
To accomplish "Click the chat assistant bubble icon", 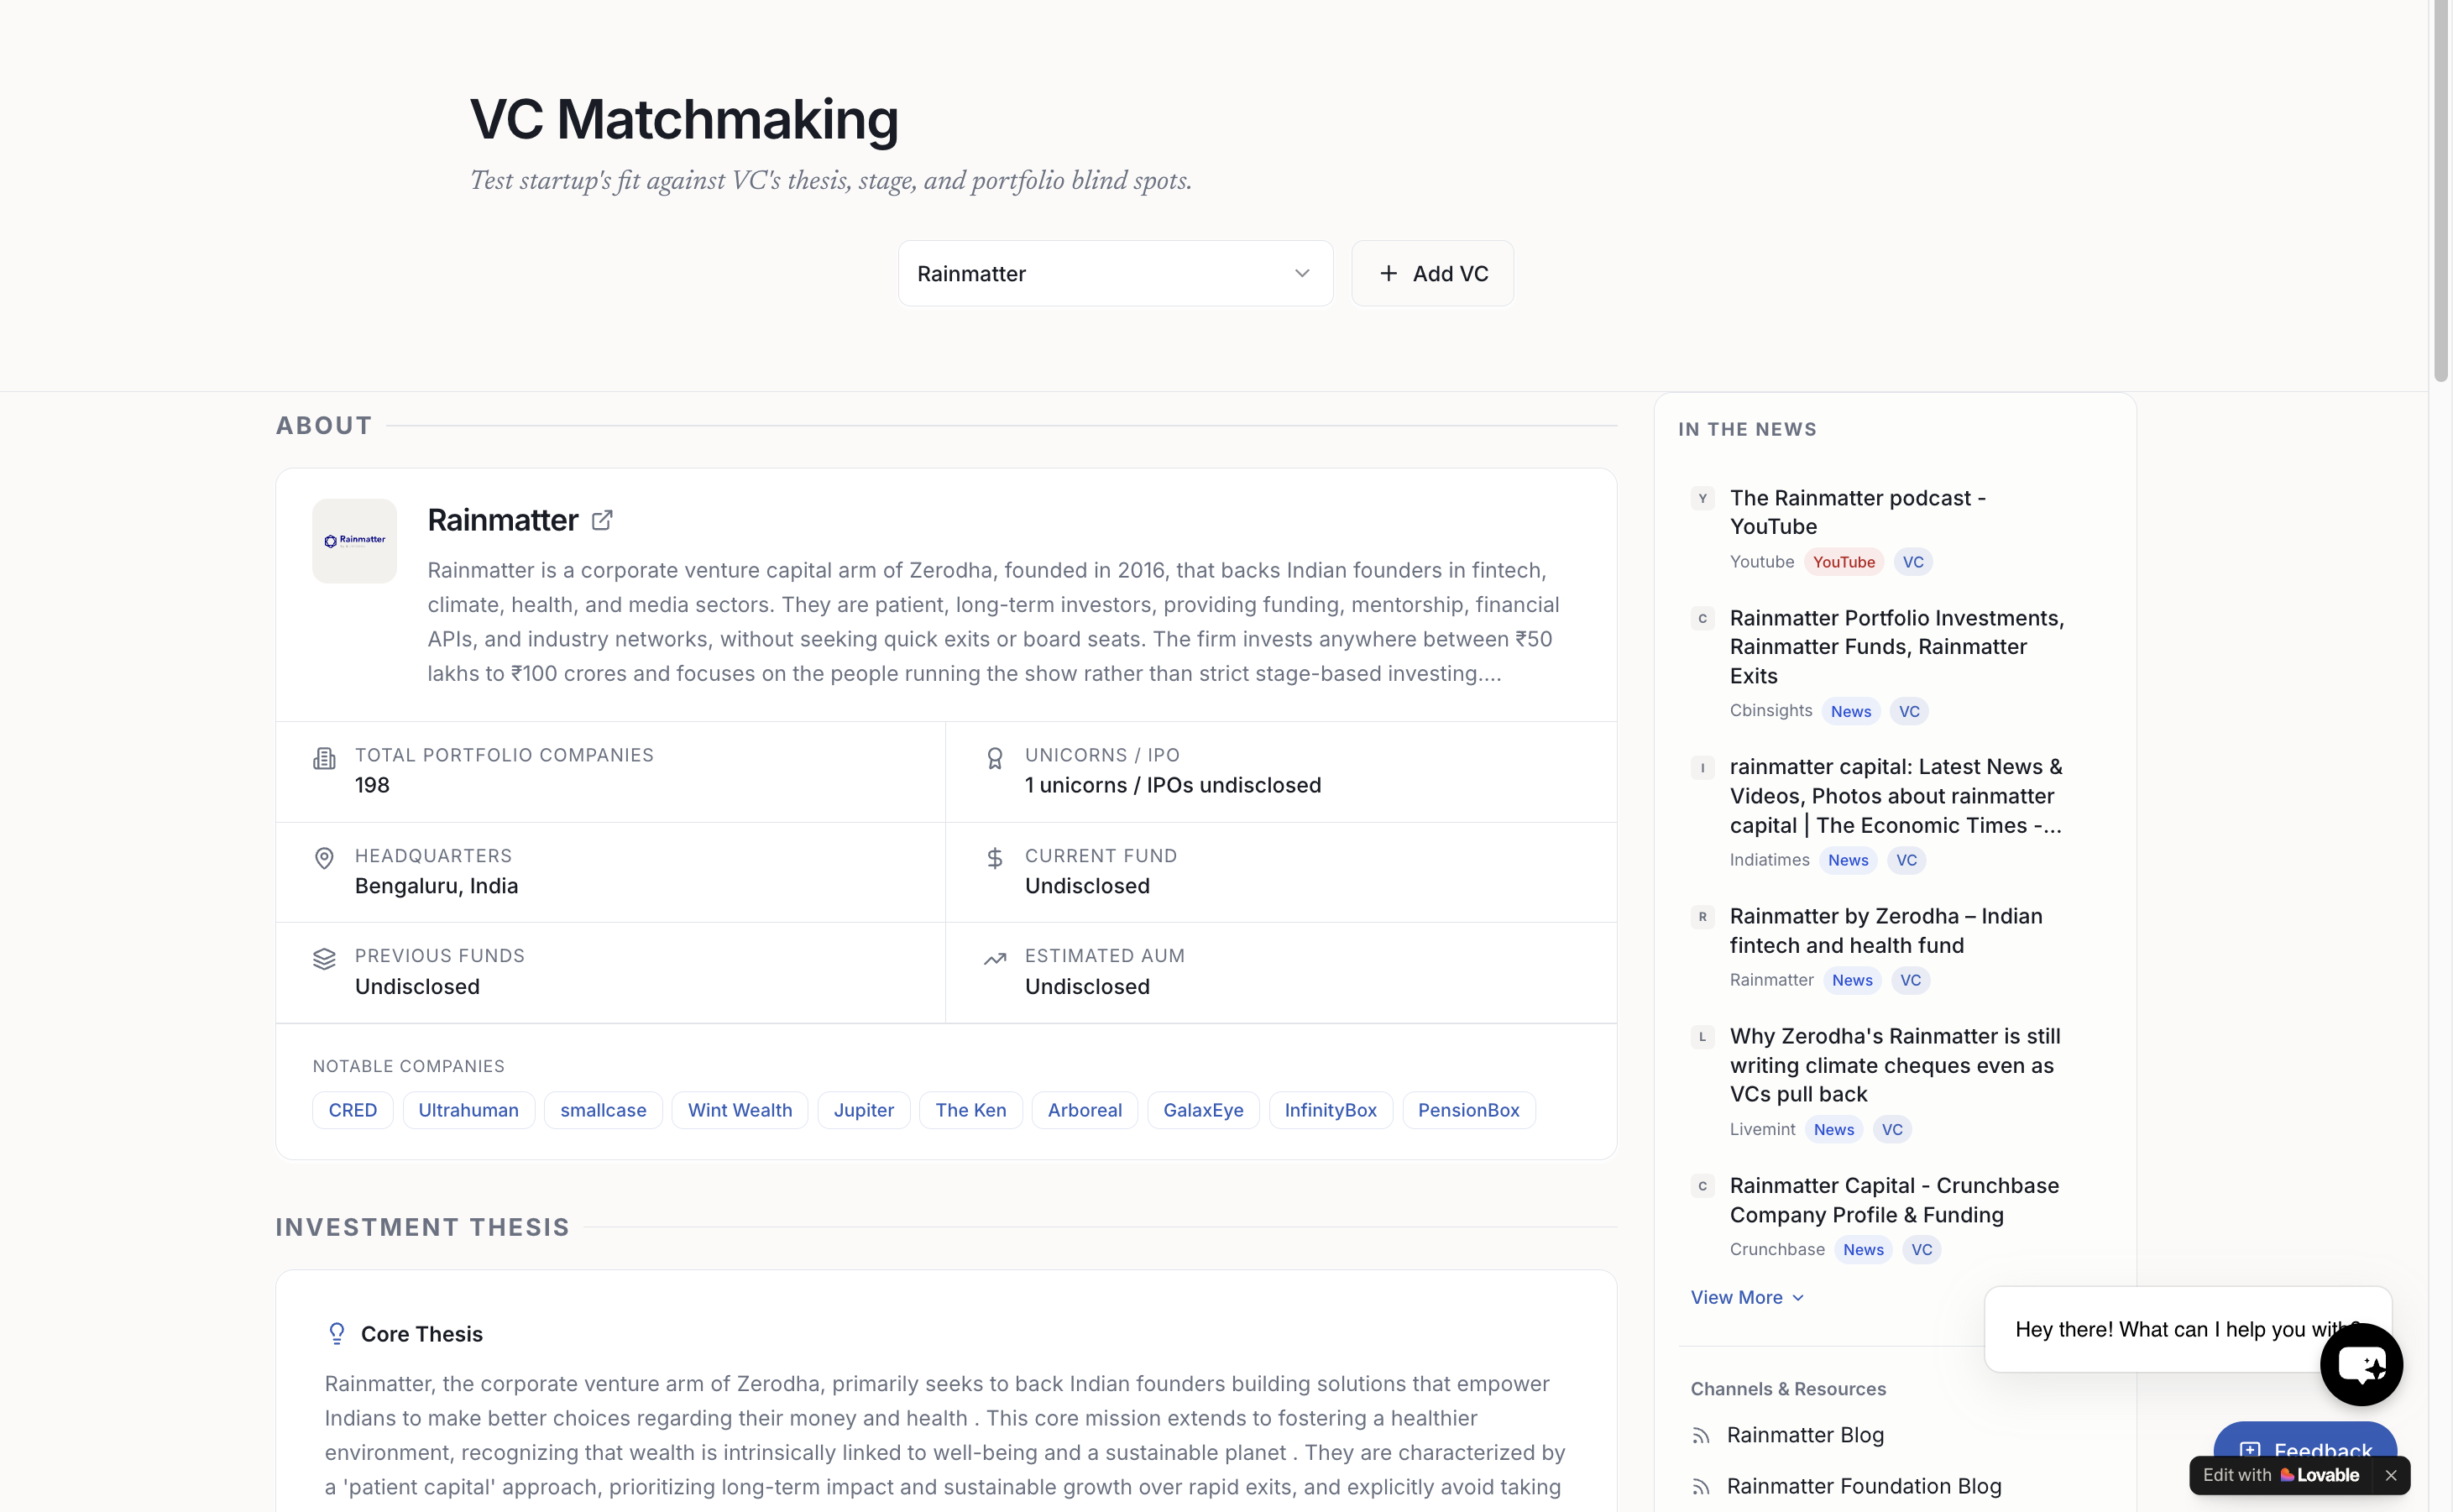I will click(2362, 1364).
